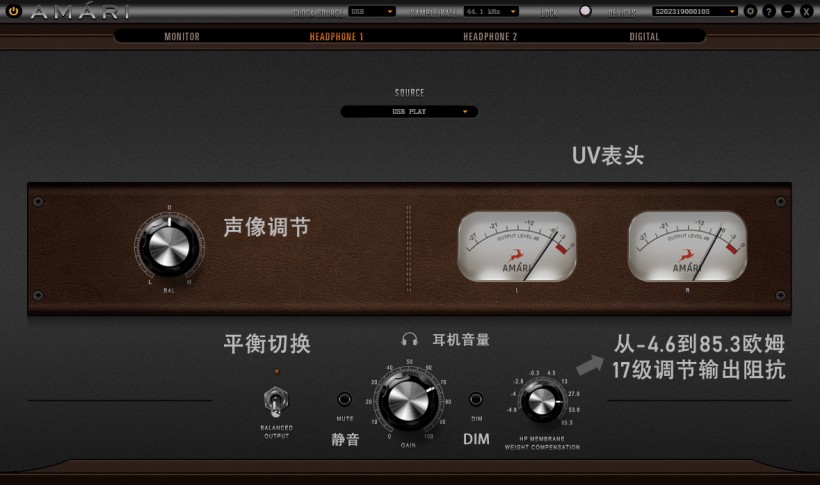820x485 pixels.
Task: Open help with the question mark icon
Action: (x=769, y=11)
